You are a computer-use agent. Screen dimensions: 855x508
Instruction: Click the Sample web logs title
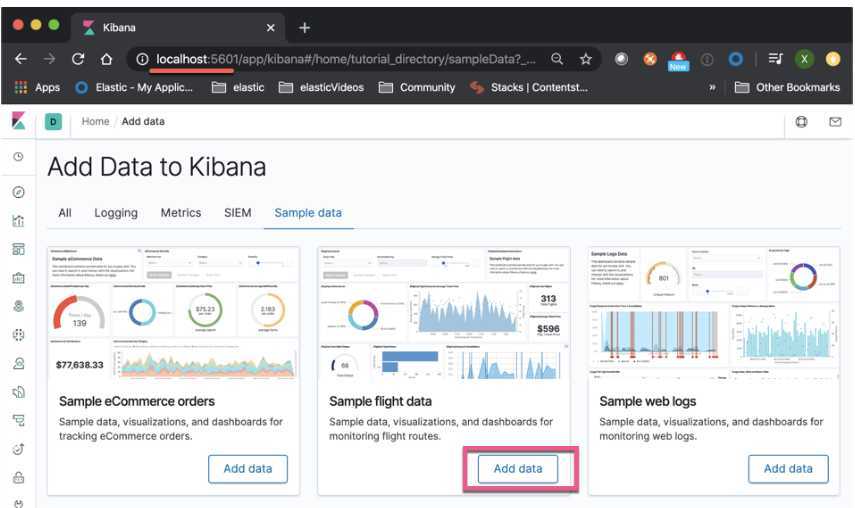(648, 401)
